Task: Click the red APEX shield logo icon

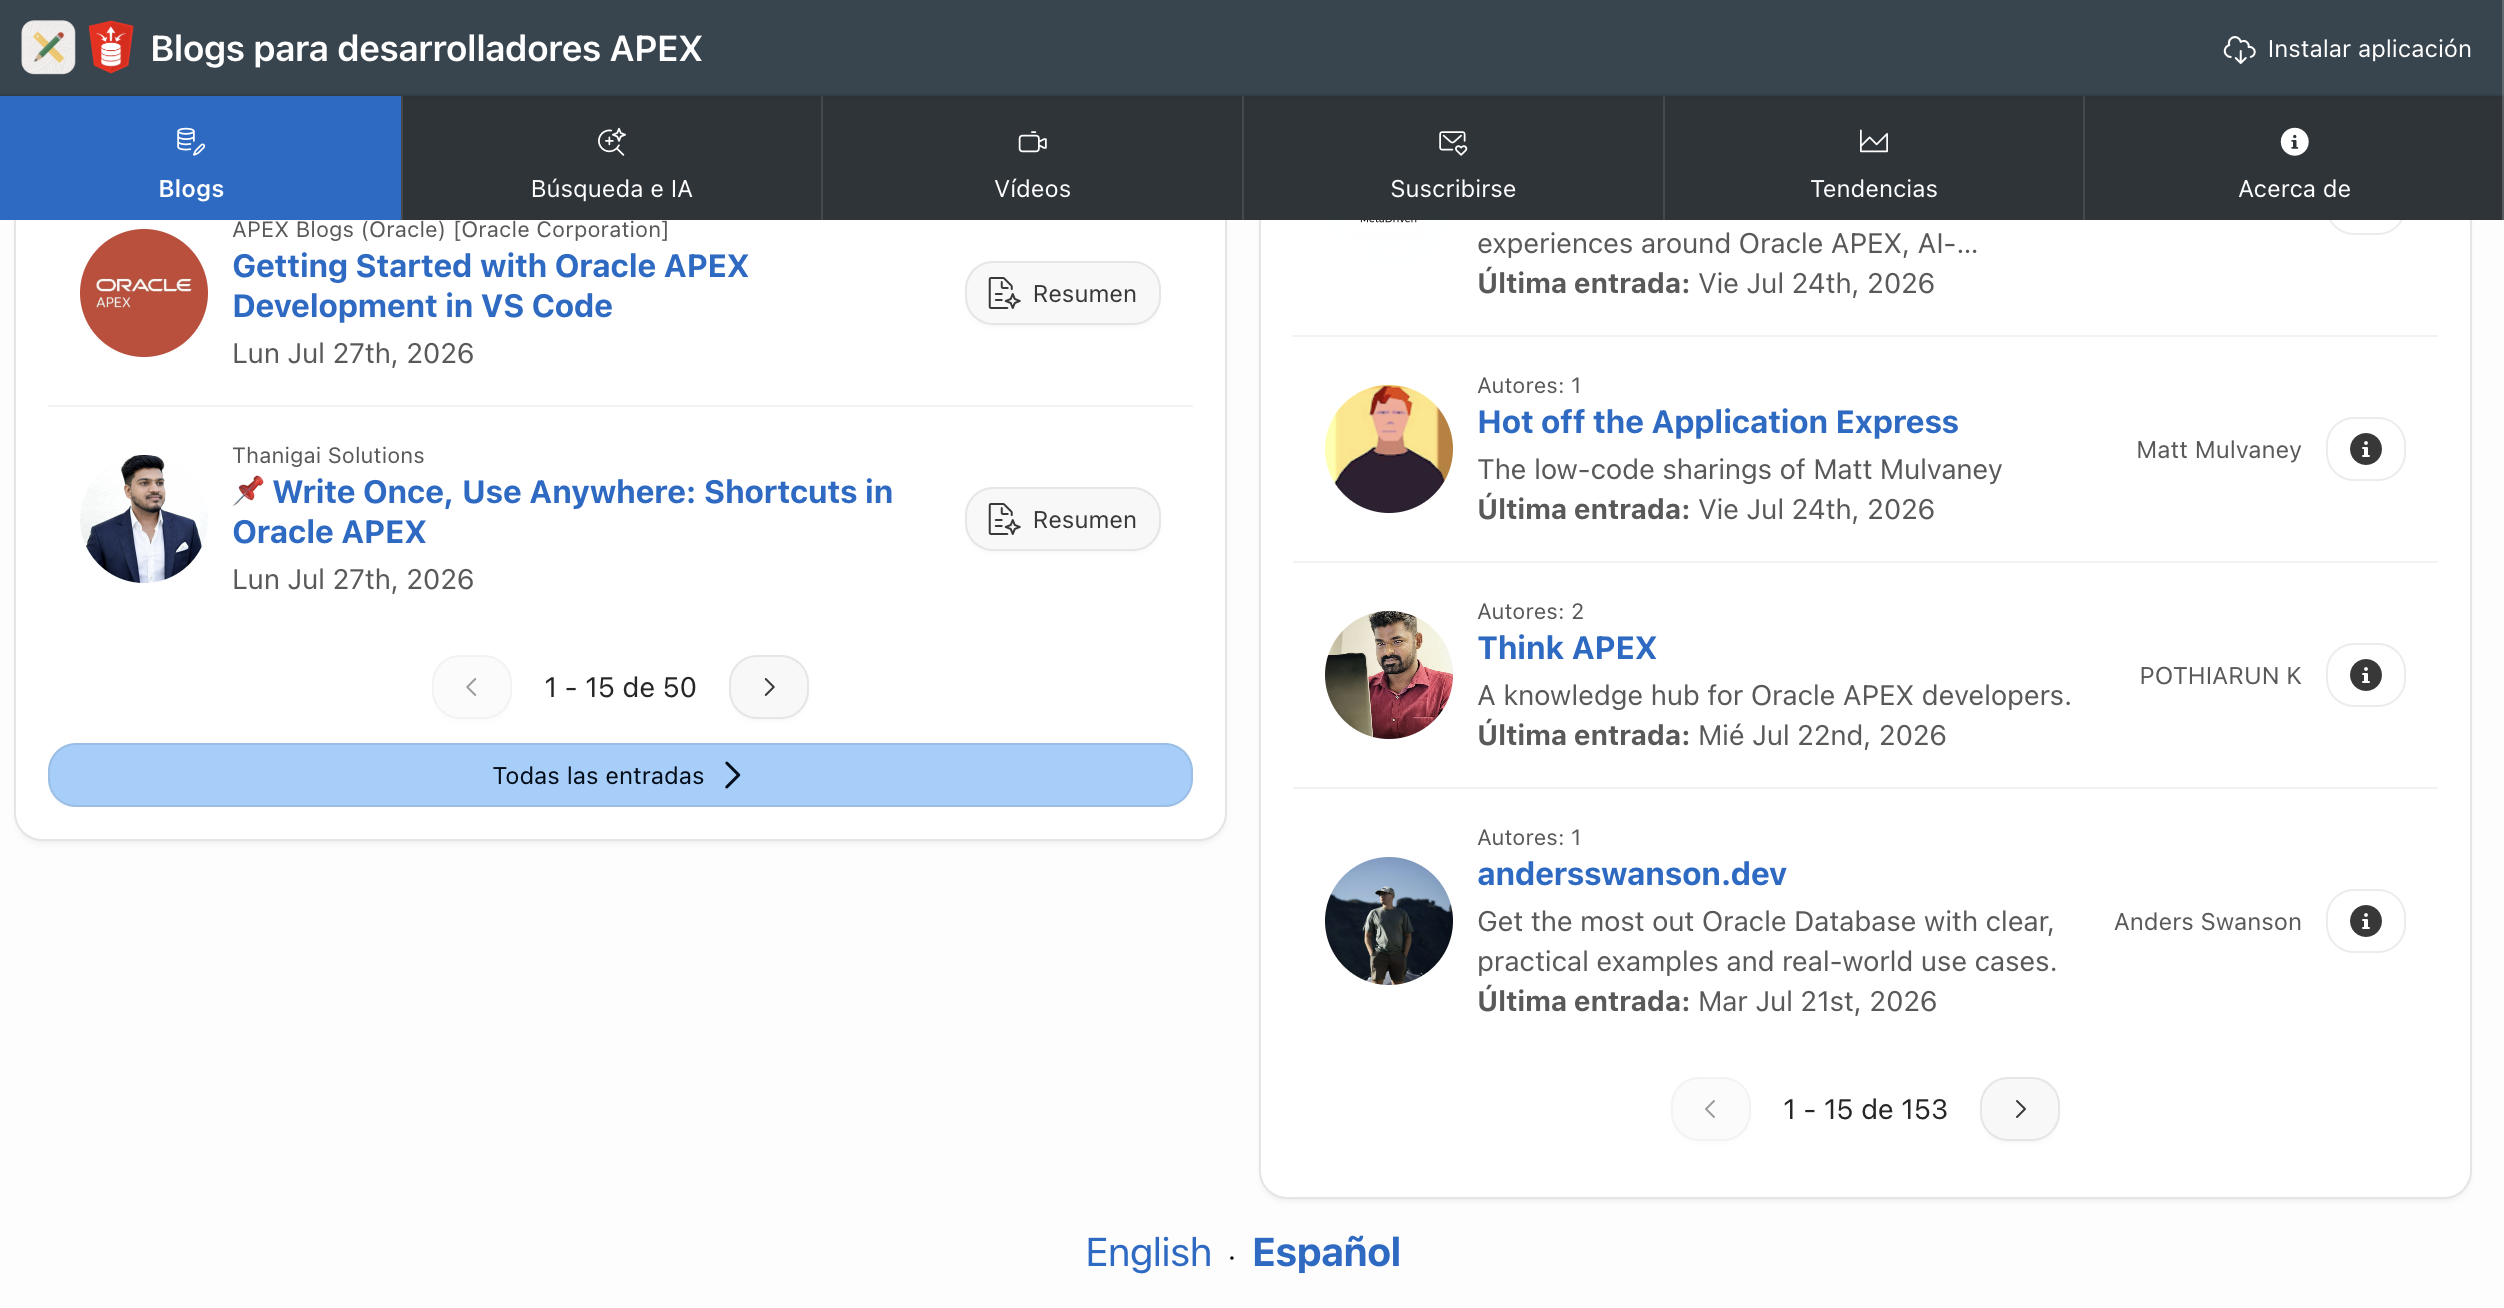Action: 111,47
